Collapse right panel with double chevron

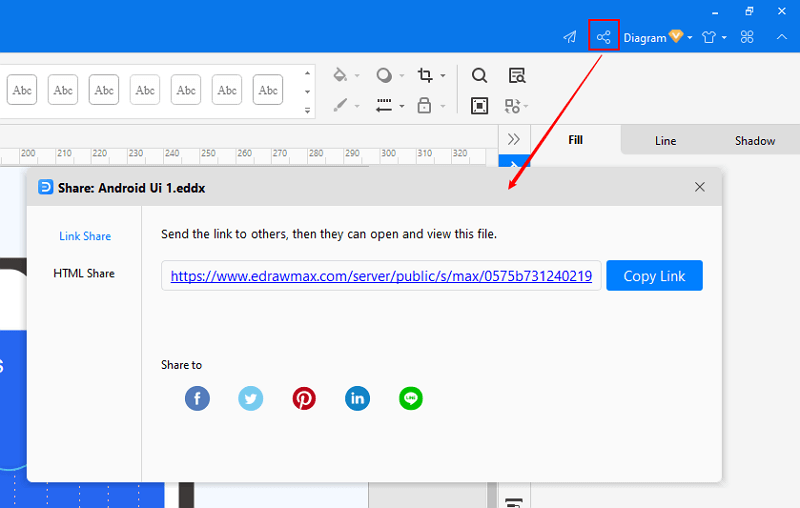514,139
